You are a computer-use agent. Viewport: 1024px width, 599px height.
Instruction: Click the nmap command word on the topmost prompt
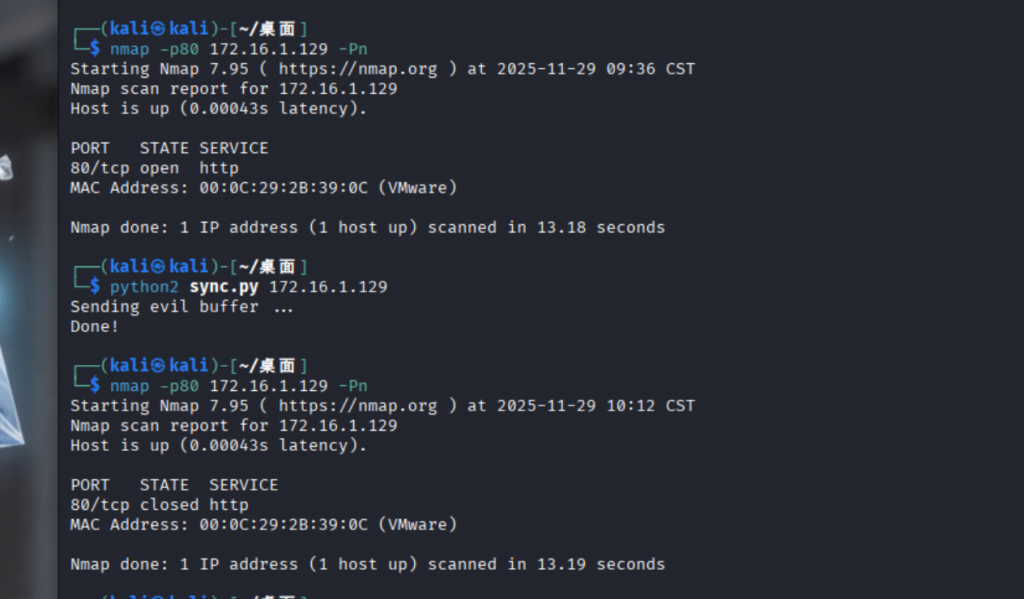(130, 49)
